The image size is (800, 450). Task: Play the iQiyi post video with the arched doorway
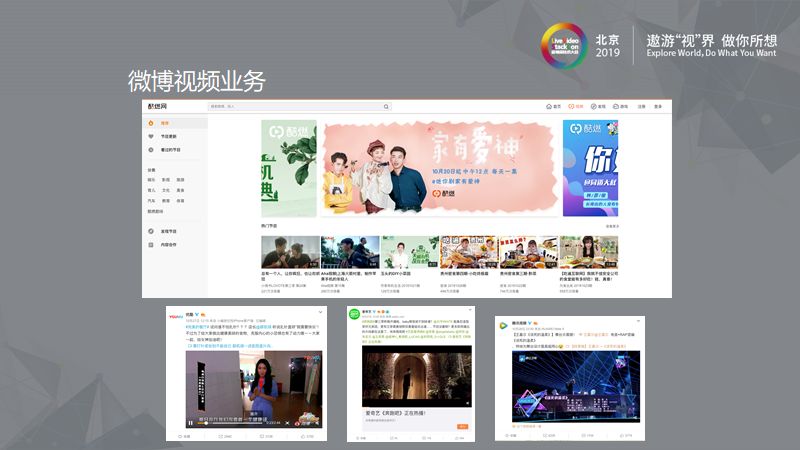click(417, 376)
